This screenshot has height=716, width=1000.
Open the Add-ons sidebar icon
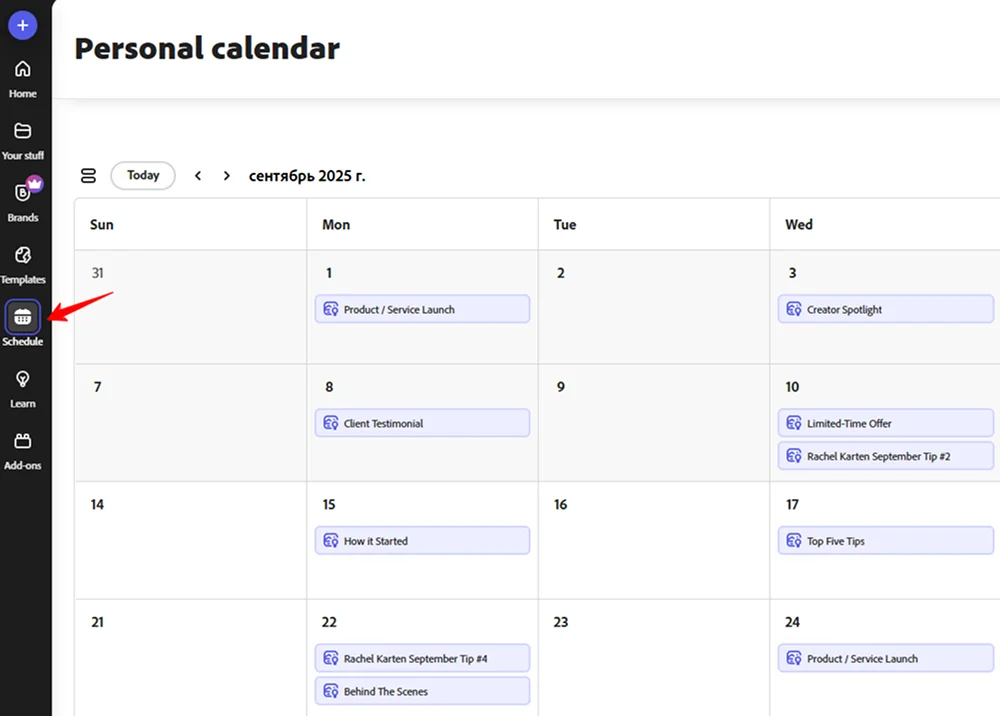click(22, 442)
